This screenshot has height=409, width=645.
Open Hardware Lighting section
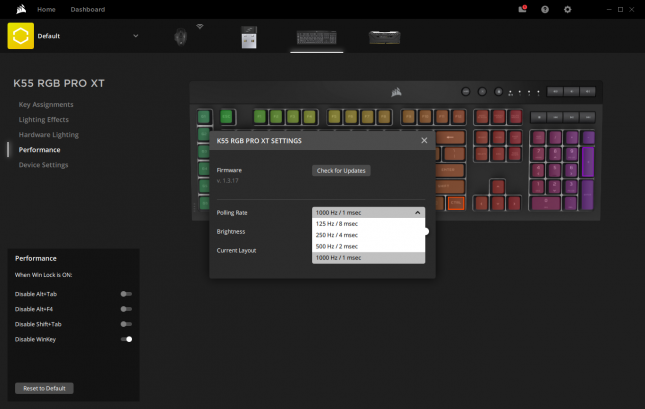[49, 135]
